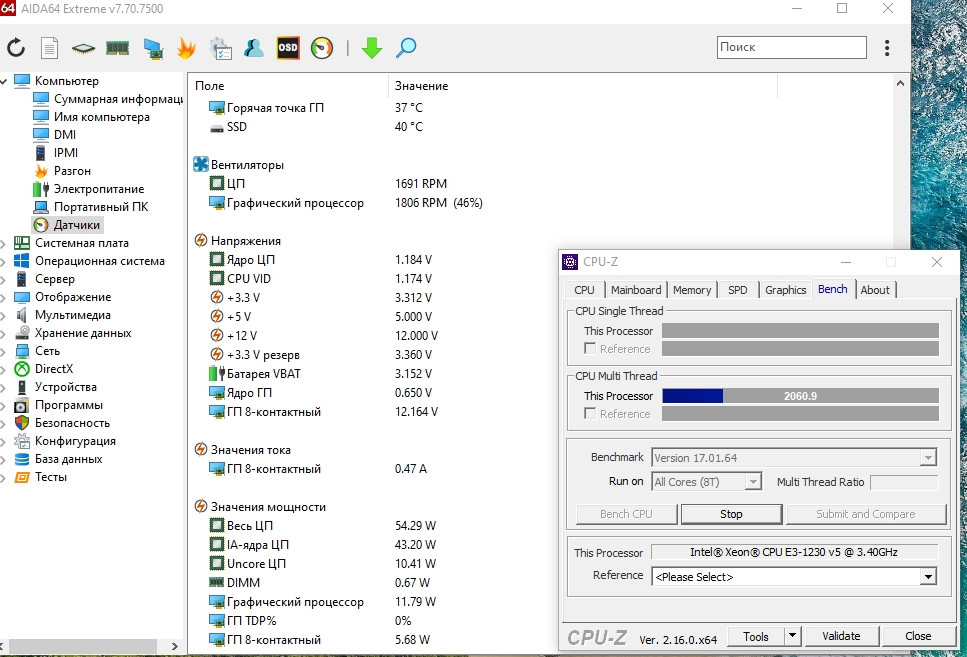This screenshot has width=967, height=657.
Task: Click the magnifier search icon in toolbar
Action: point(405,48)
